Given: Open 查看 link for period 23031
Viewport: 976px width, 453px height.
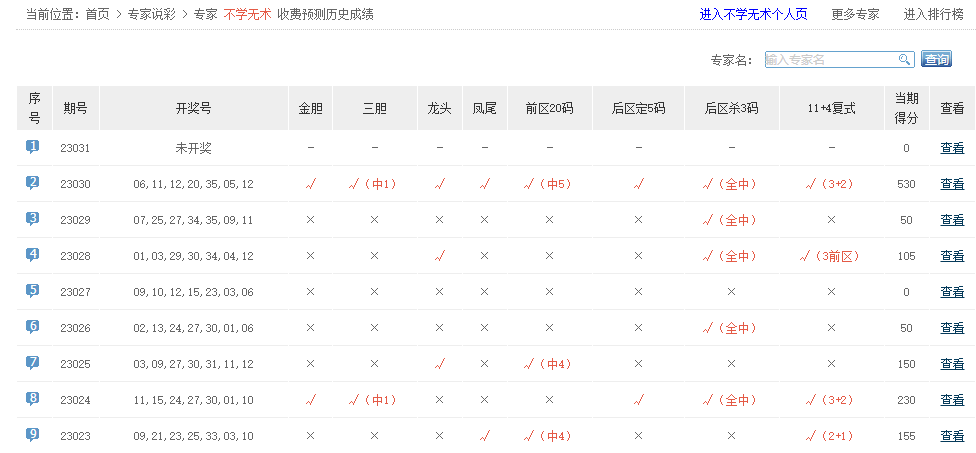Looking at the screenshot, I should click(952, 148).
